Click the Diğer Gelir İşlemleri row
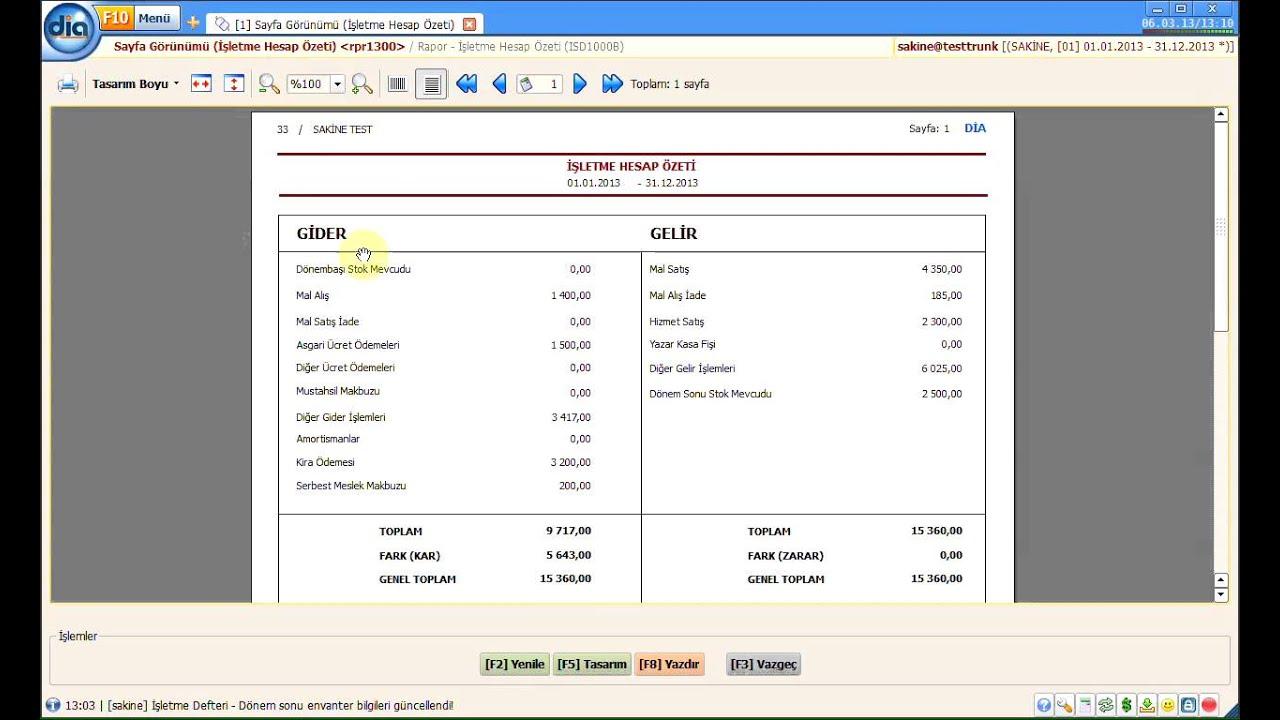Viewport: 1280px width, 720px height. tap(806, 369)
